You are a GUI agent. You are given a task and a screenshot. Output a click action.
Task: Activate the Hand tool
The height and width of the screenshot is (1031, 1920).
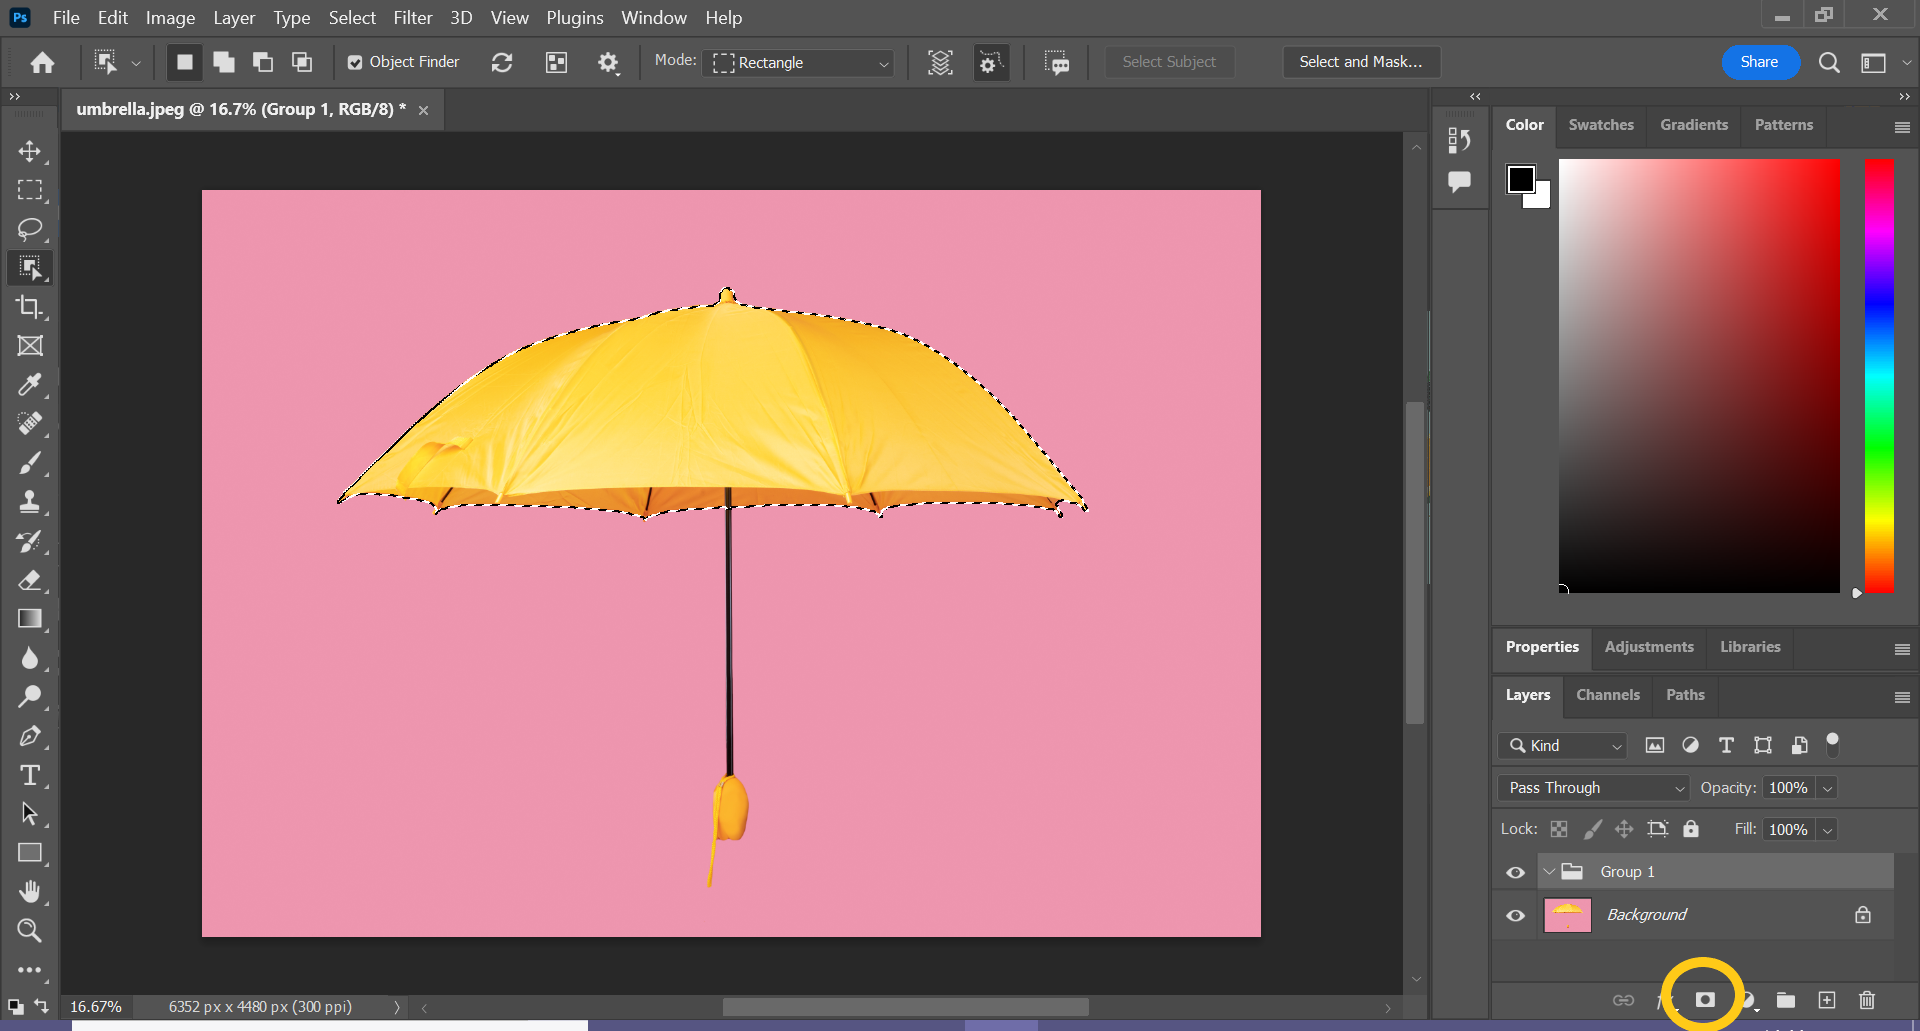30,891
